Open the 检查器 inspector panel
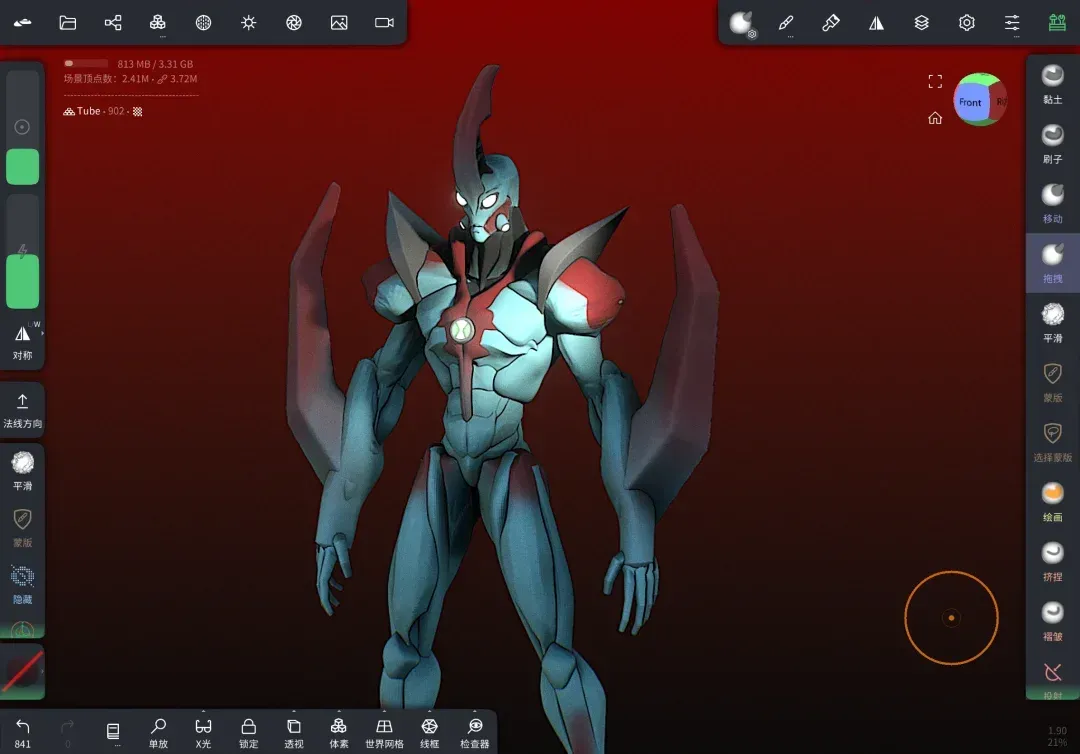1080x754 pixels. pyautogui.click(x=475, y=732)
